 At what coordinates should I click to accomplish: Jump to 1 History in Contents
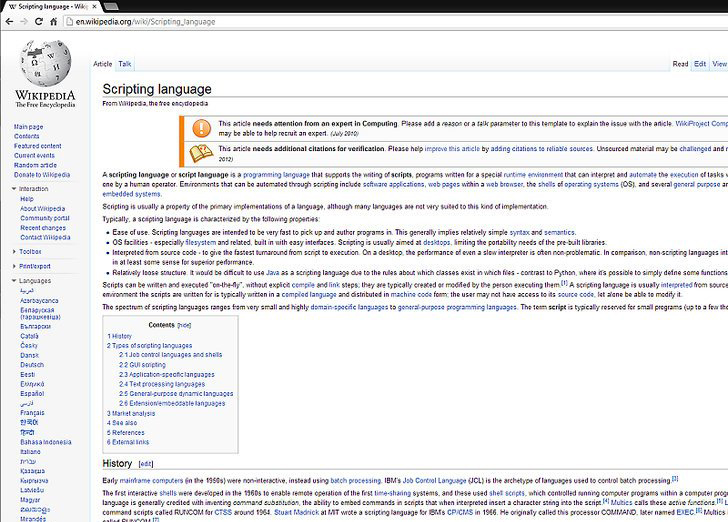coord(120,336)
